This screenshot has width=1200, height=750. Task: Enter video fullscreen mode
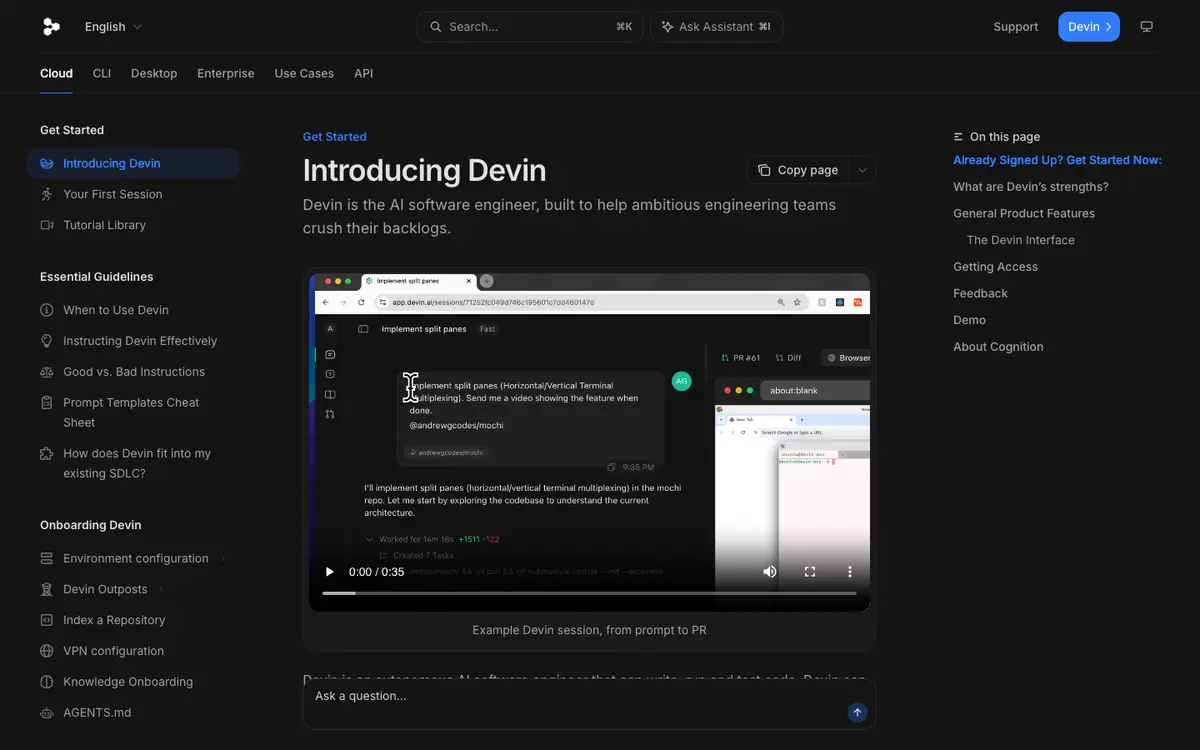click(810, 572)
